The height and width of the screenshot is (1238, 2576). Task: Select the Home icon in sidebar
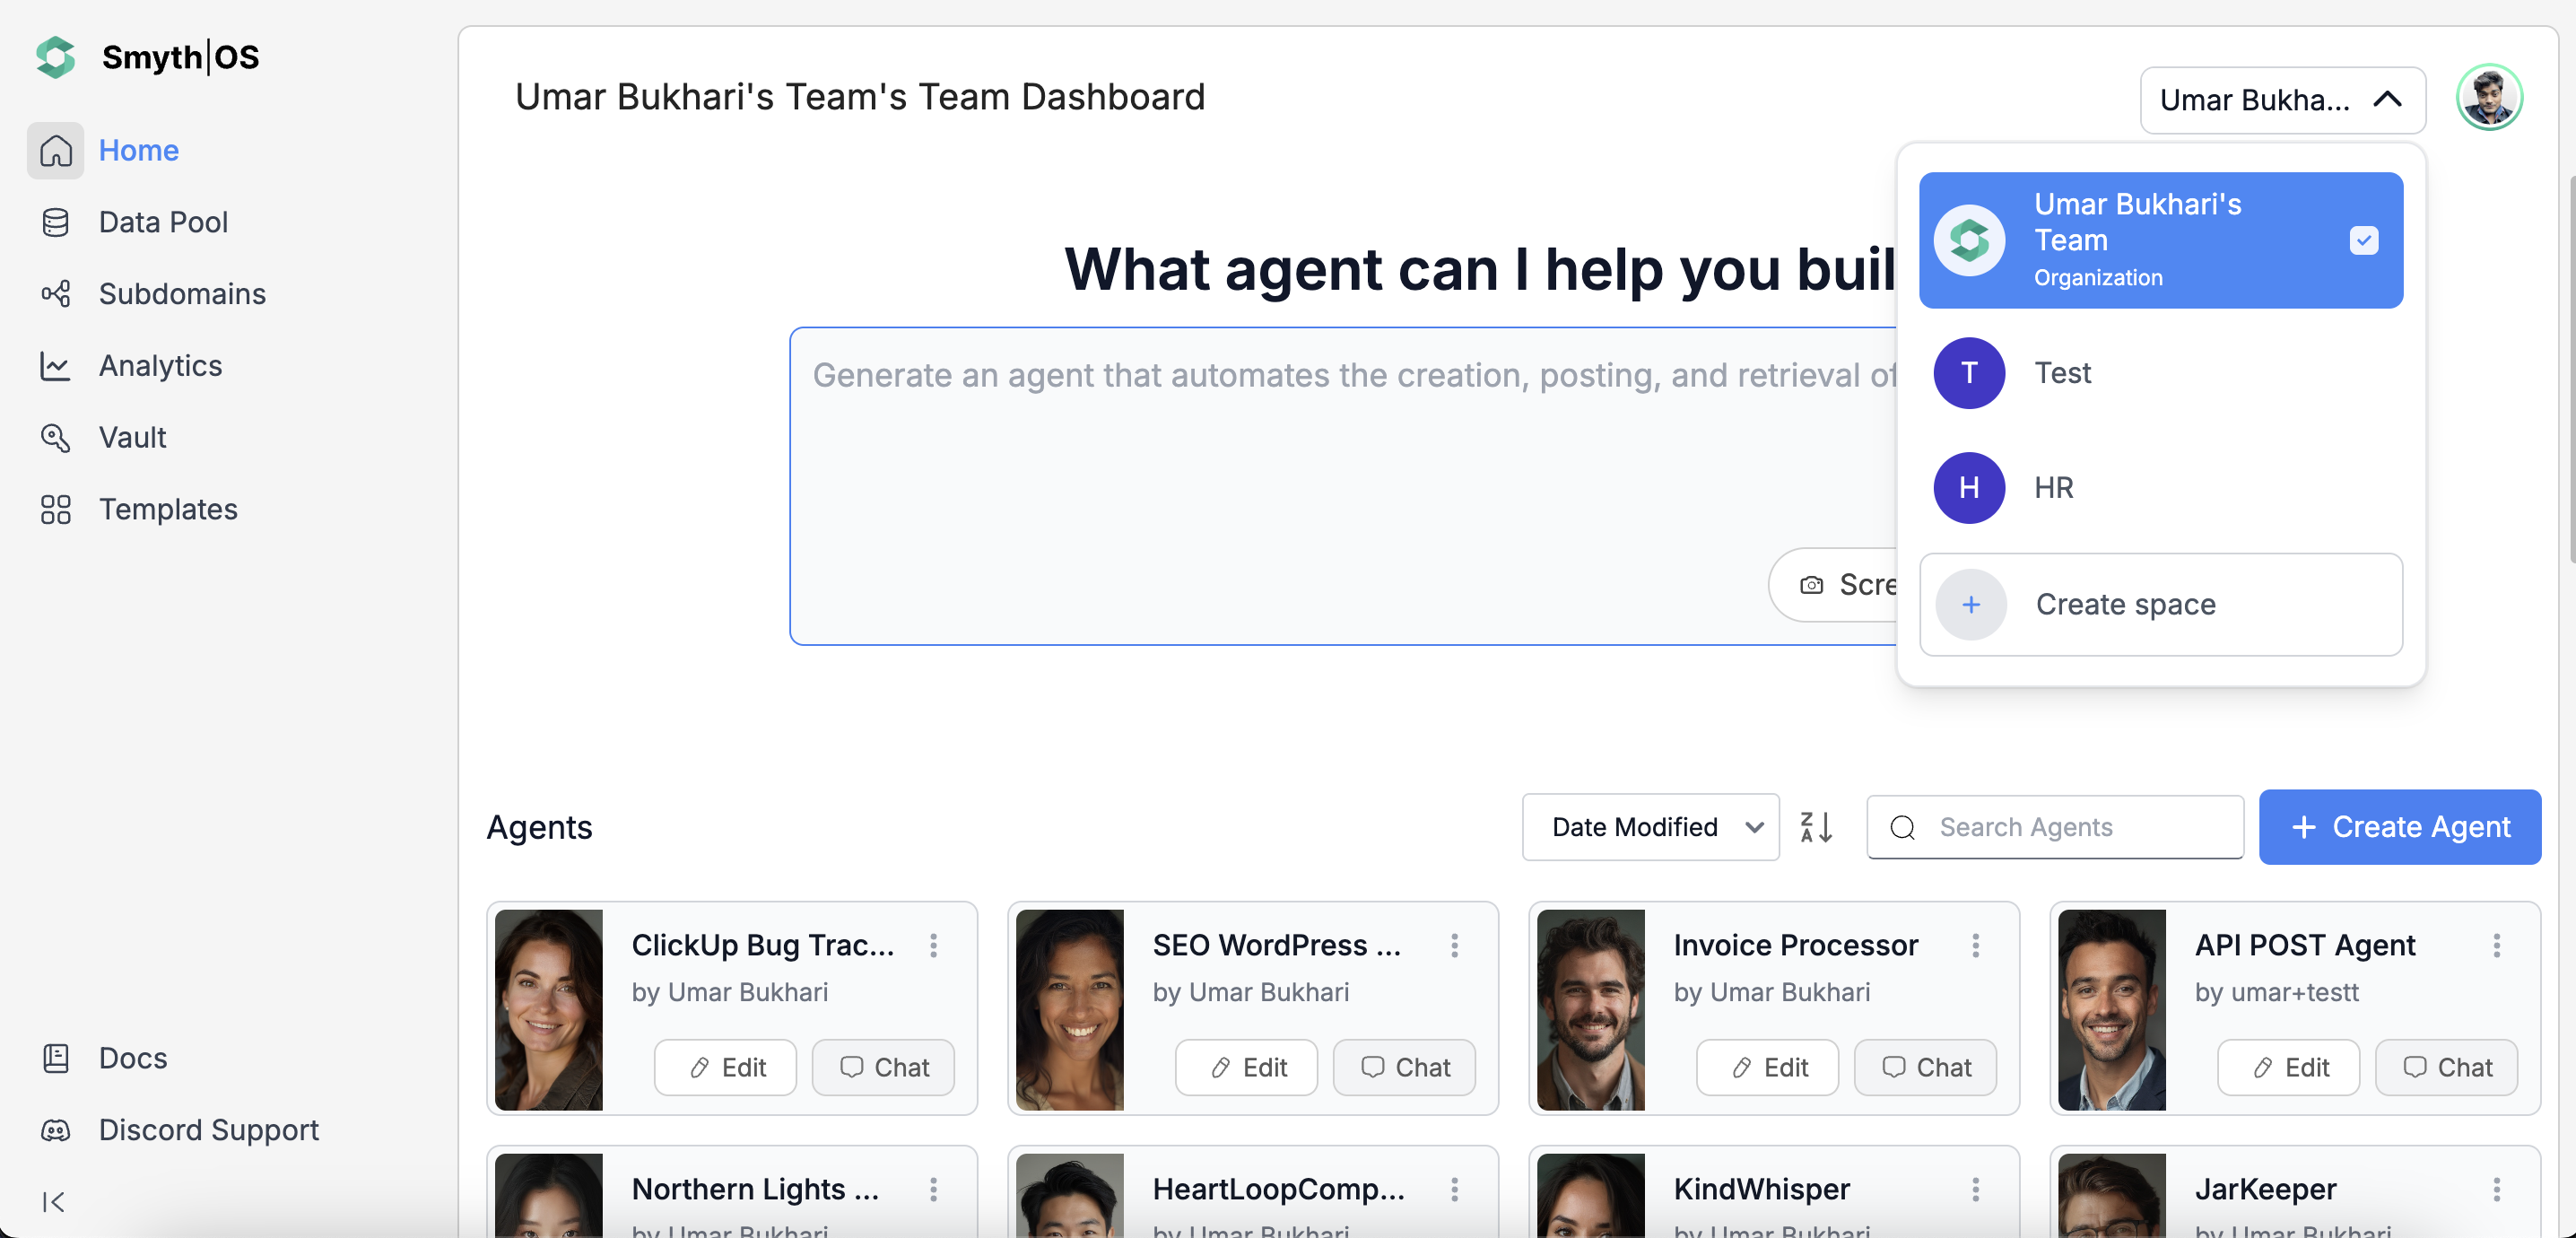[56, 150]
